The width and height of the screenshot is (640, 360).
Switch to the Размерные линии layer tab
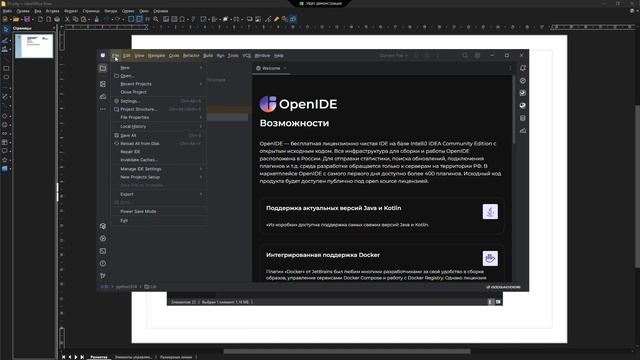tap(176, 357)
